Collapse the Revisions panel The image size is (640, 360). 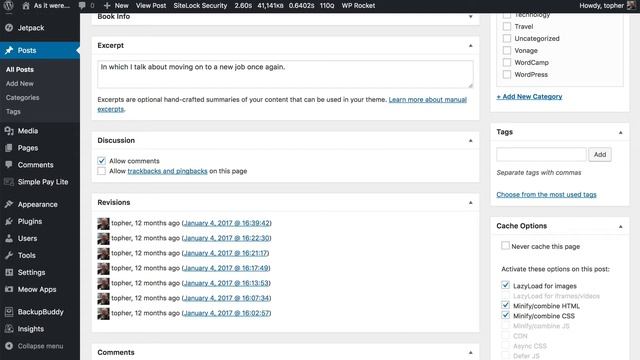(470, 203)
